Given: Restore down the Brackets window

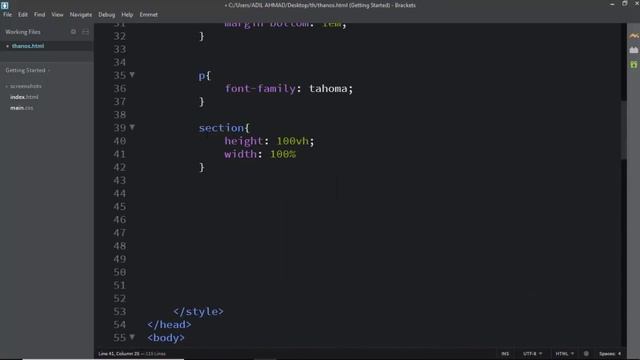Looking at the screenshot, I should pyautogui.click(x=624, y=4).
